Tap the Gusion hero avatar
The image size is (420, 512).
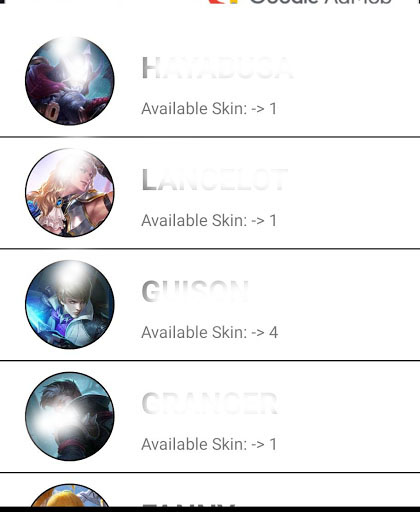pos(70,304)
